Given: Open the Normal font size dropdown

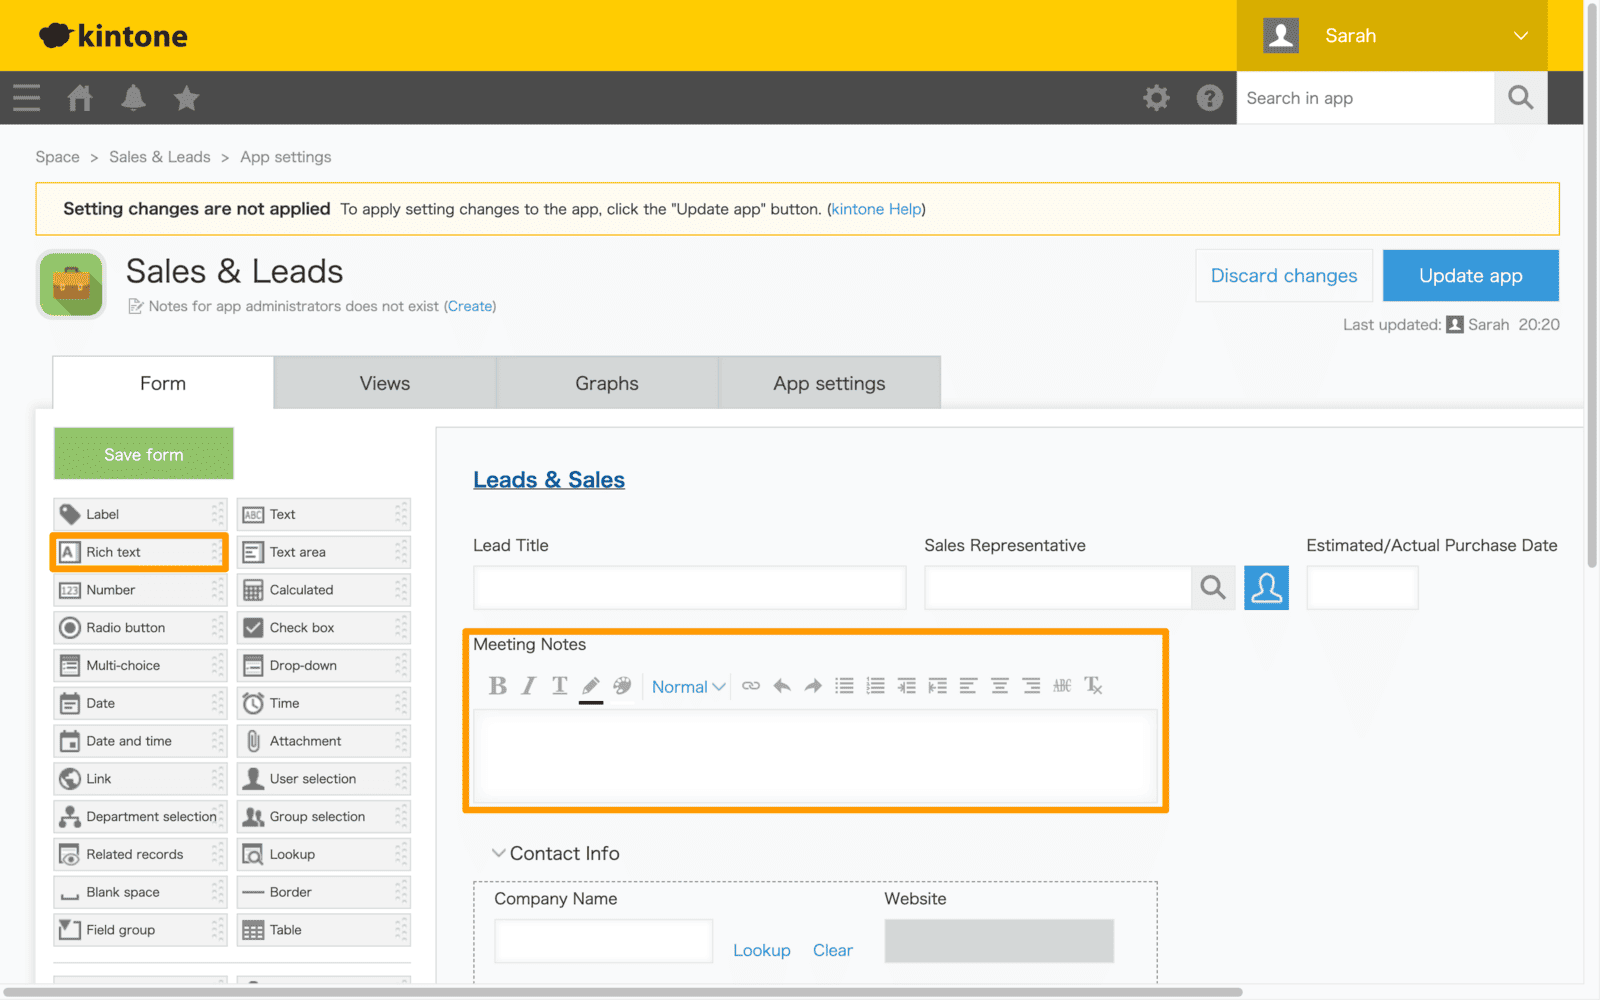Looking at the screenshot, I should pos(688,687).
